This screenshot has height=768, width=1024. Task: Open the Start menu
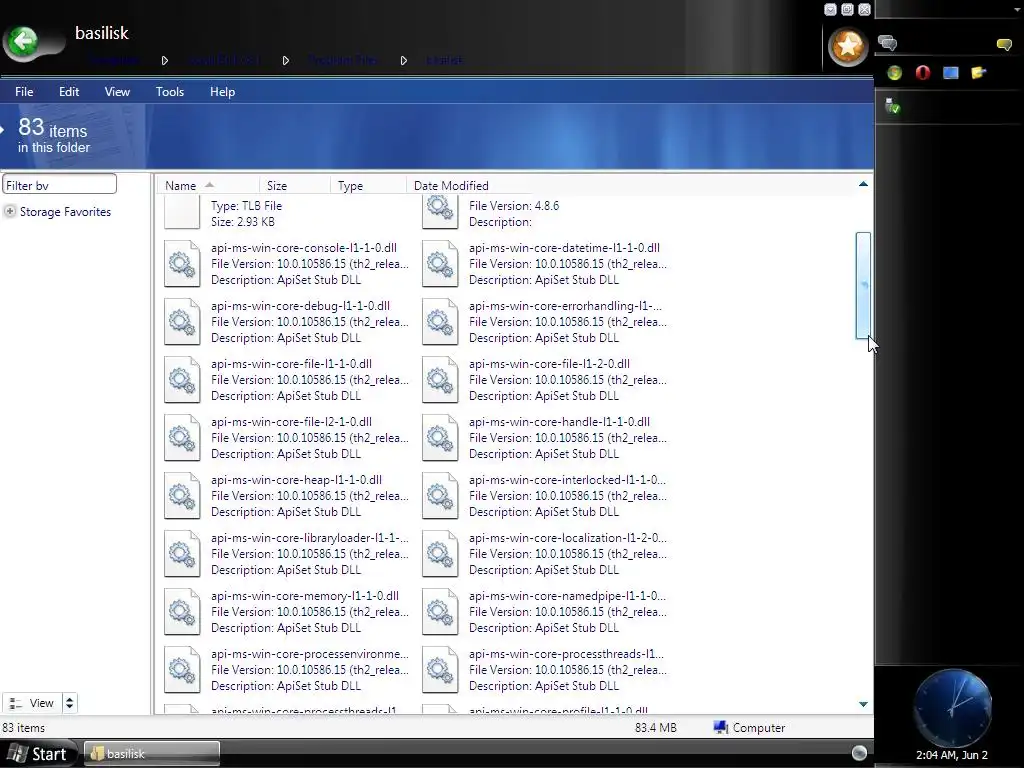coord(39,754)
